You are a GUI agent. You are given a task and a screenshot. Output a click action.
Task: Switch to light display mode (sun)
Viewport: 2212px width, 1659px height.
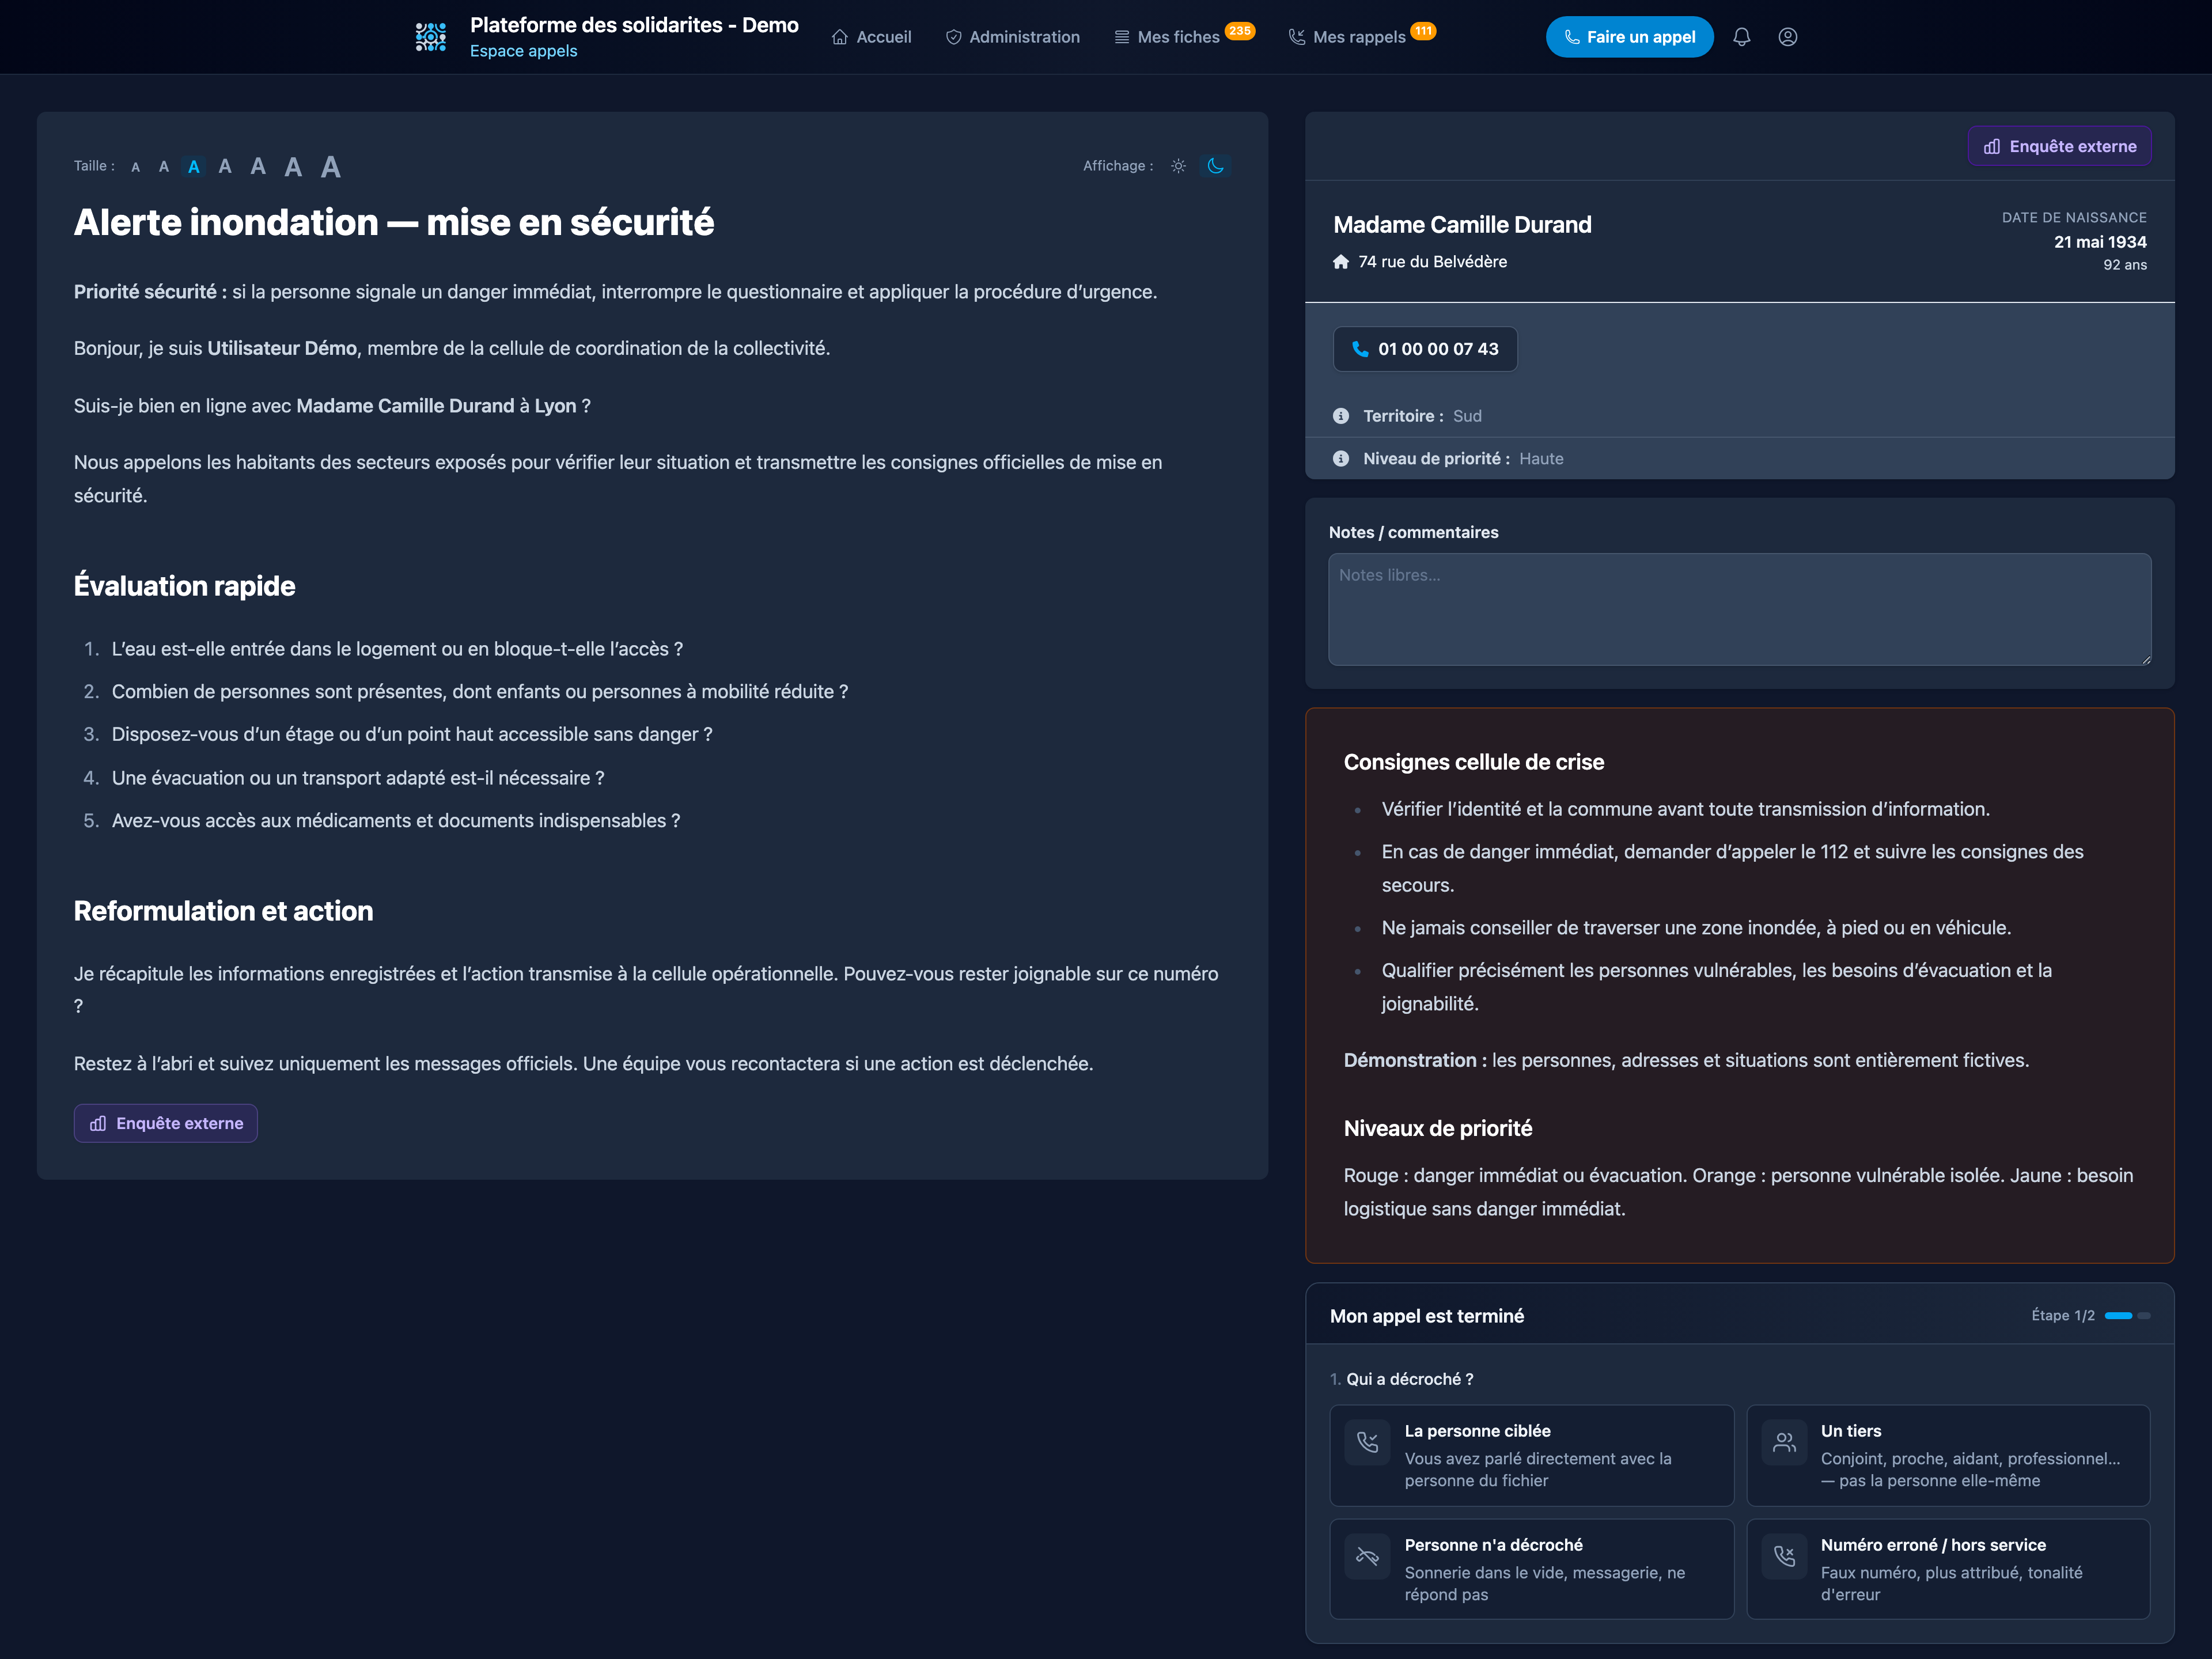(1178, 166)
